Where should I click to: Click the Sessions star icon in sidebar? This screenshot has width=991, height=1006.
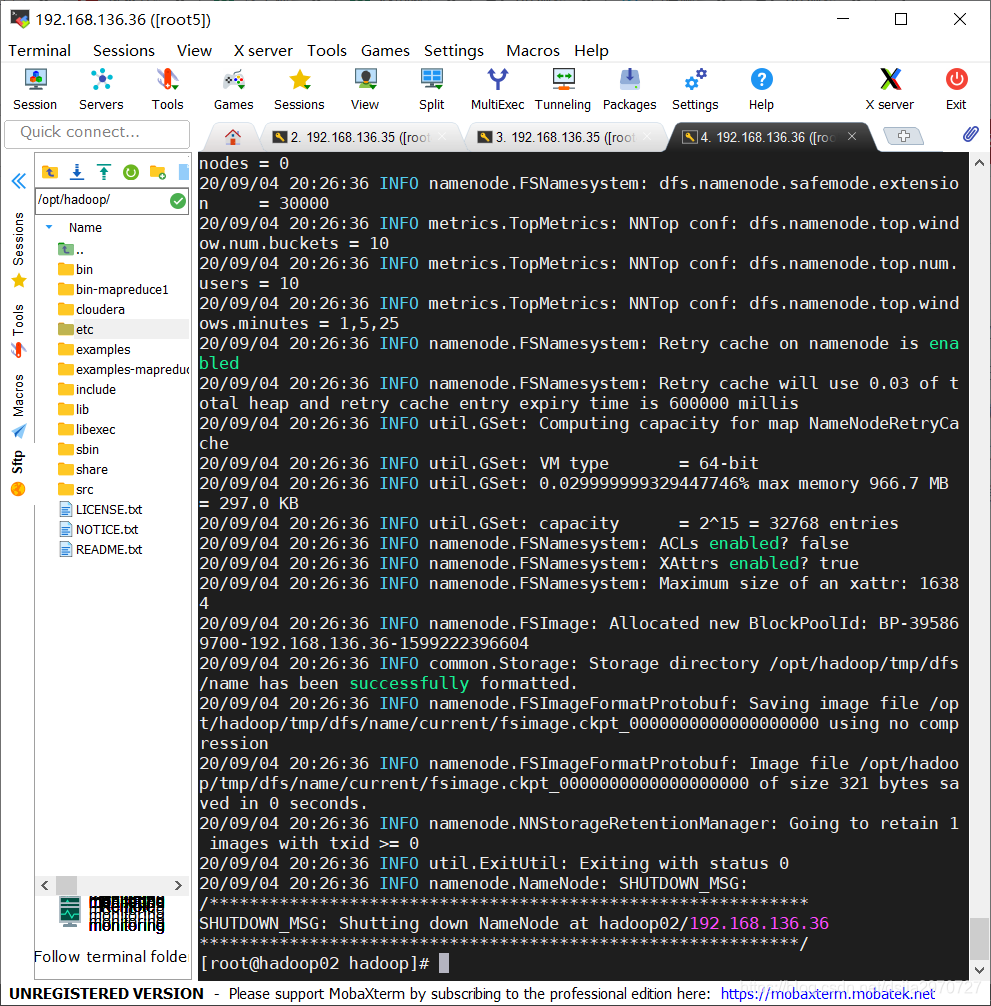19,281
